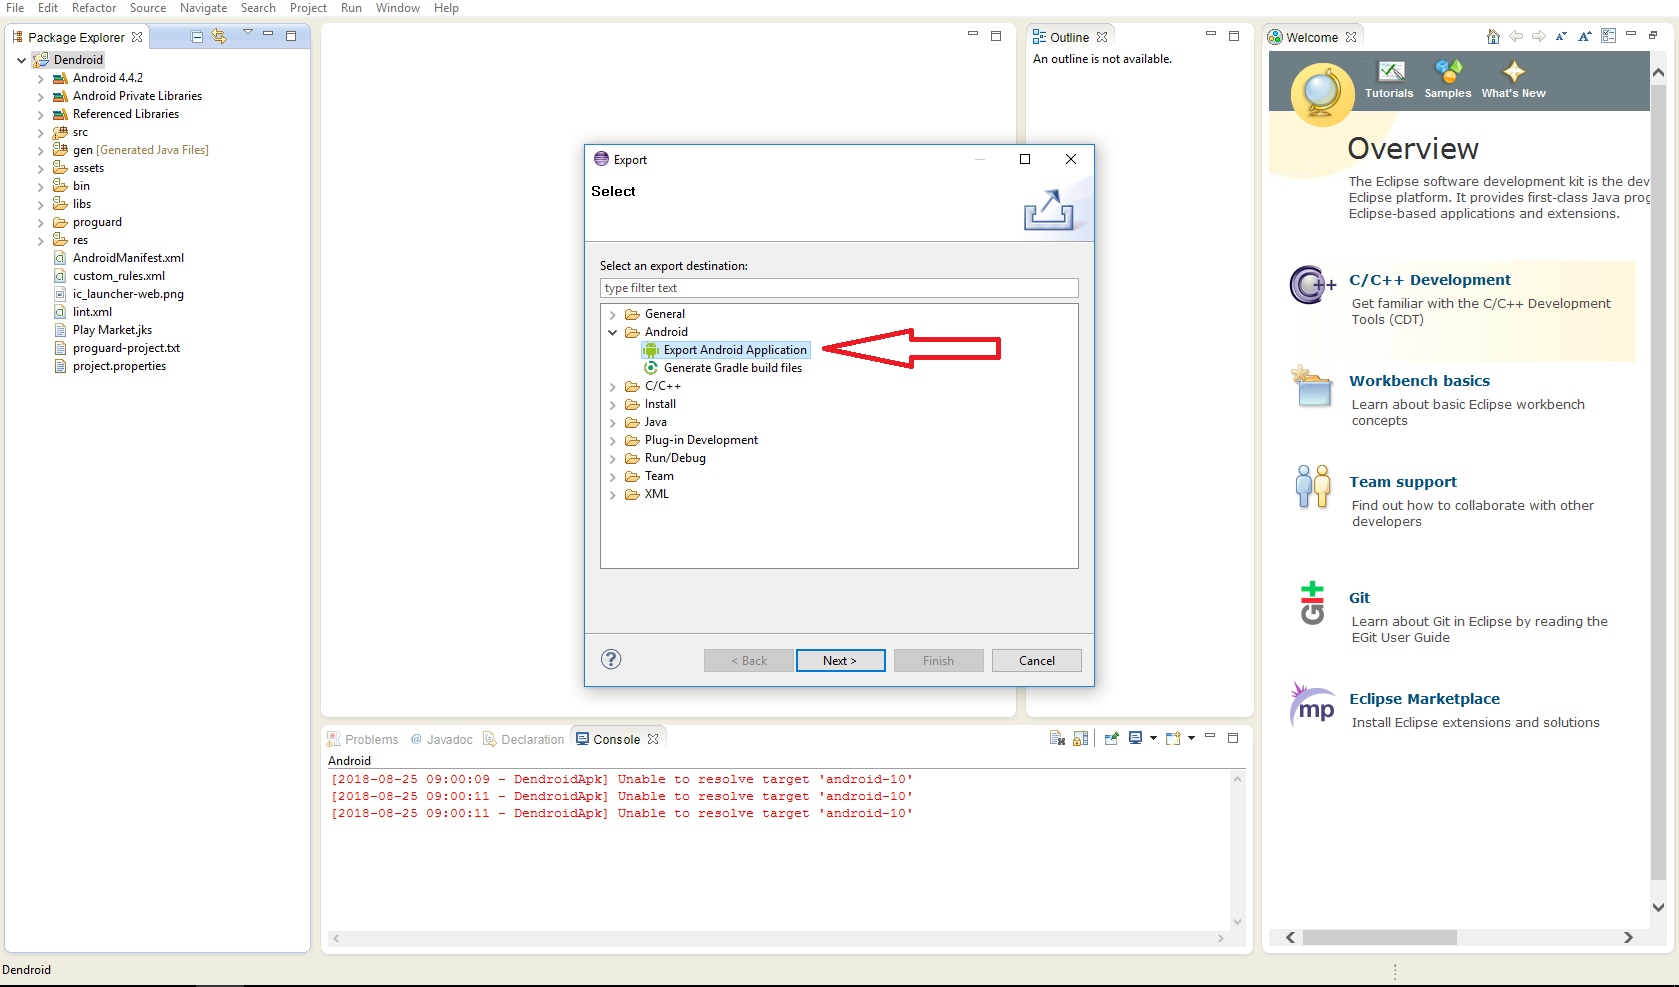Toggle Link with Editor in Package Explorer

click(x=219, y=37)
